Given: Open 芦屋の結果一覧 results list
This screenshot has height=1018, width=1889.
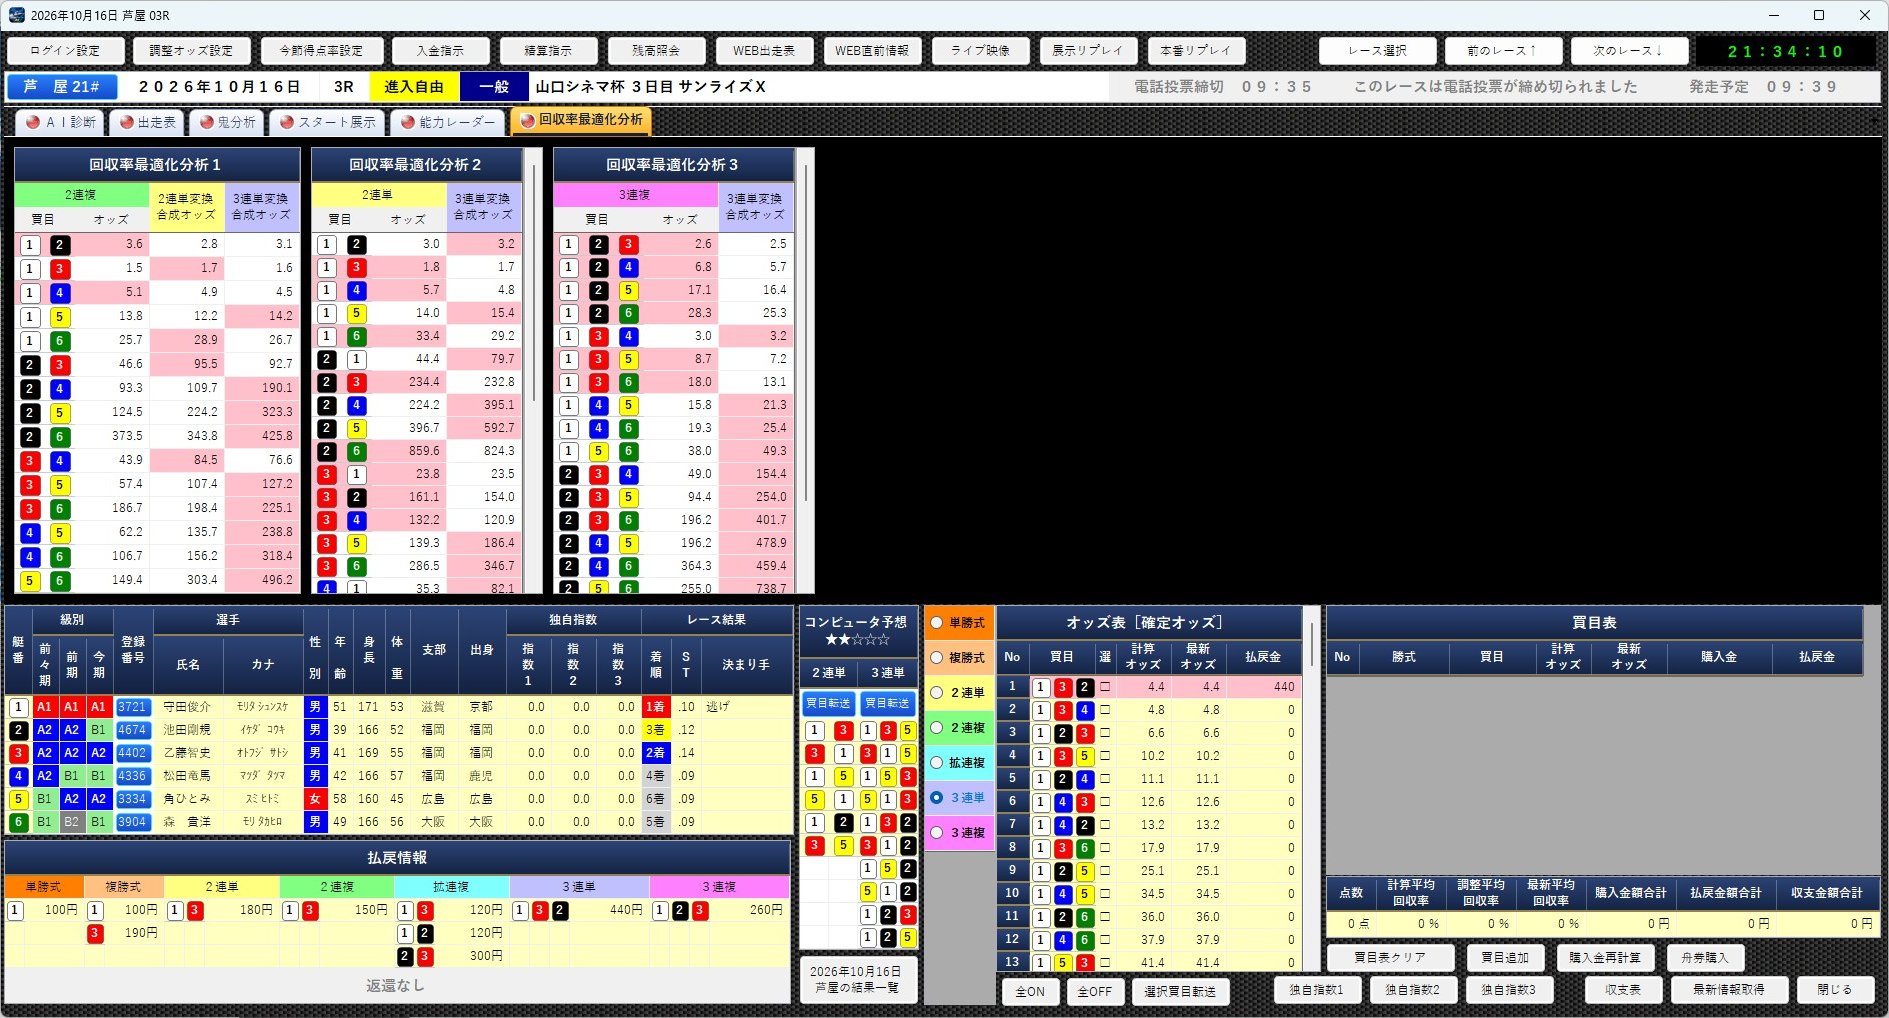Looking at the screenshot, I should 858,979.
